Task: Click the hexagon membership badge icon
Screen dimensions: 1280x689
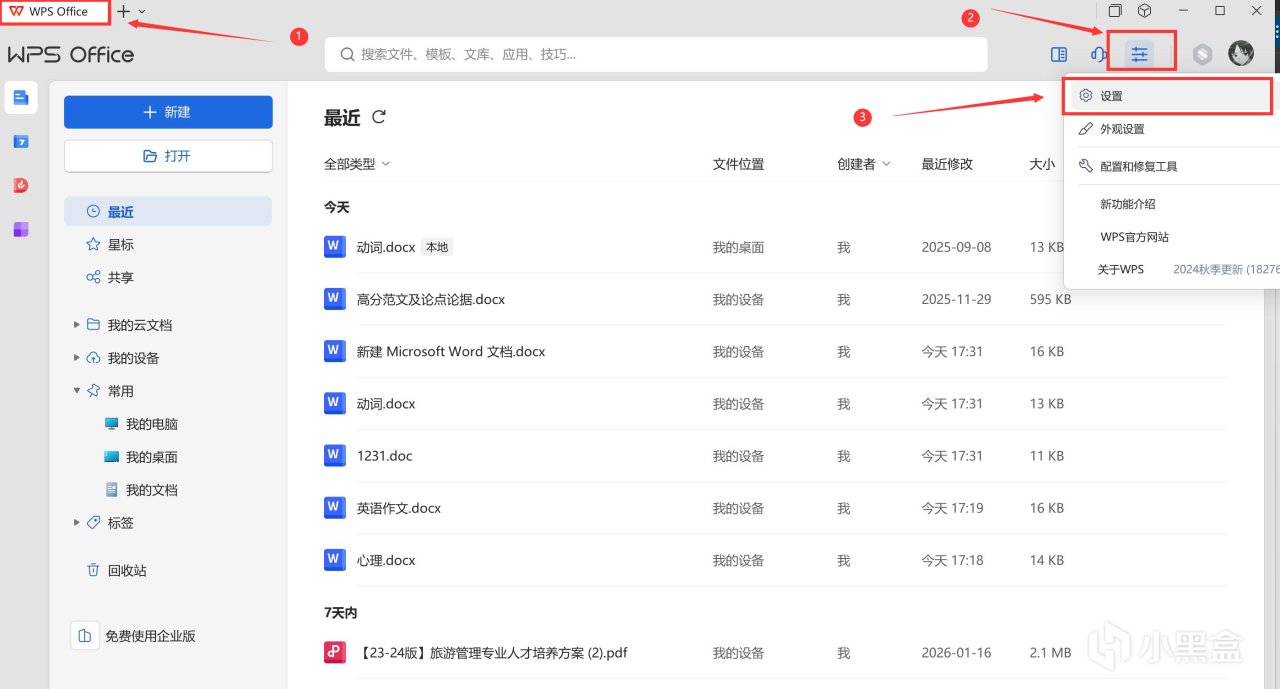Action: [x=1203, y=55]
